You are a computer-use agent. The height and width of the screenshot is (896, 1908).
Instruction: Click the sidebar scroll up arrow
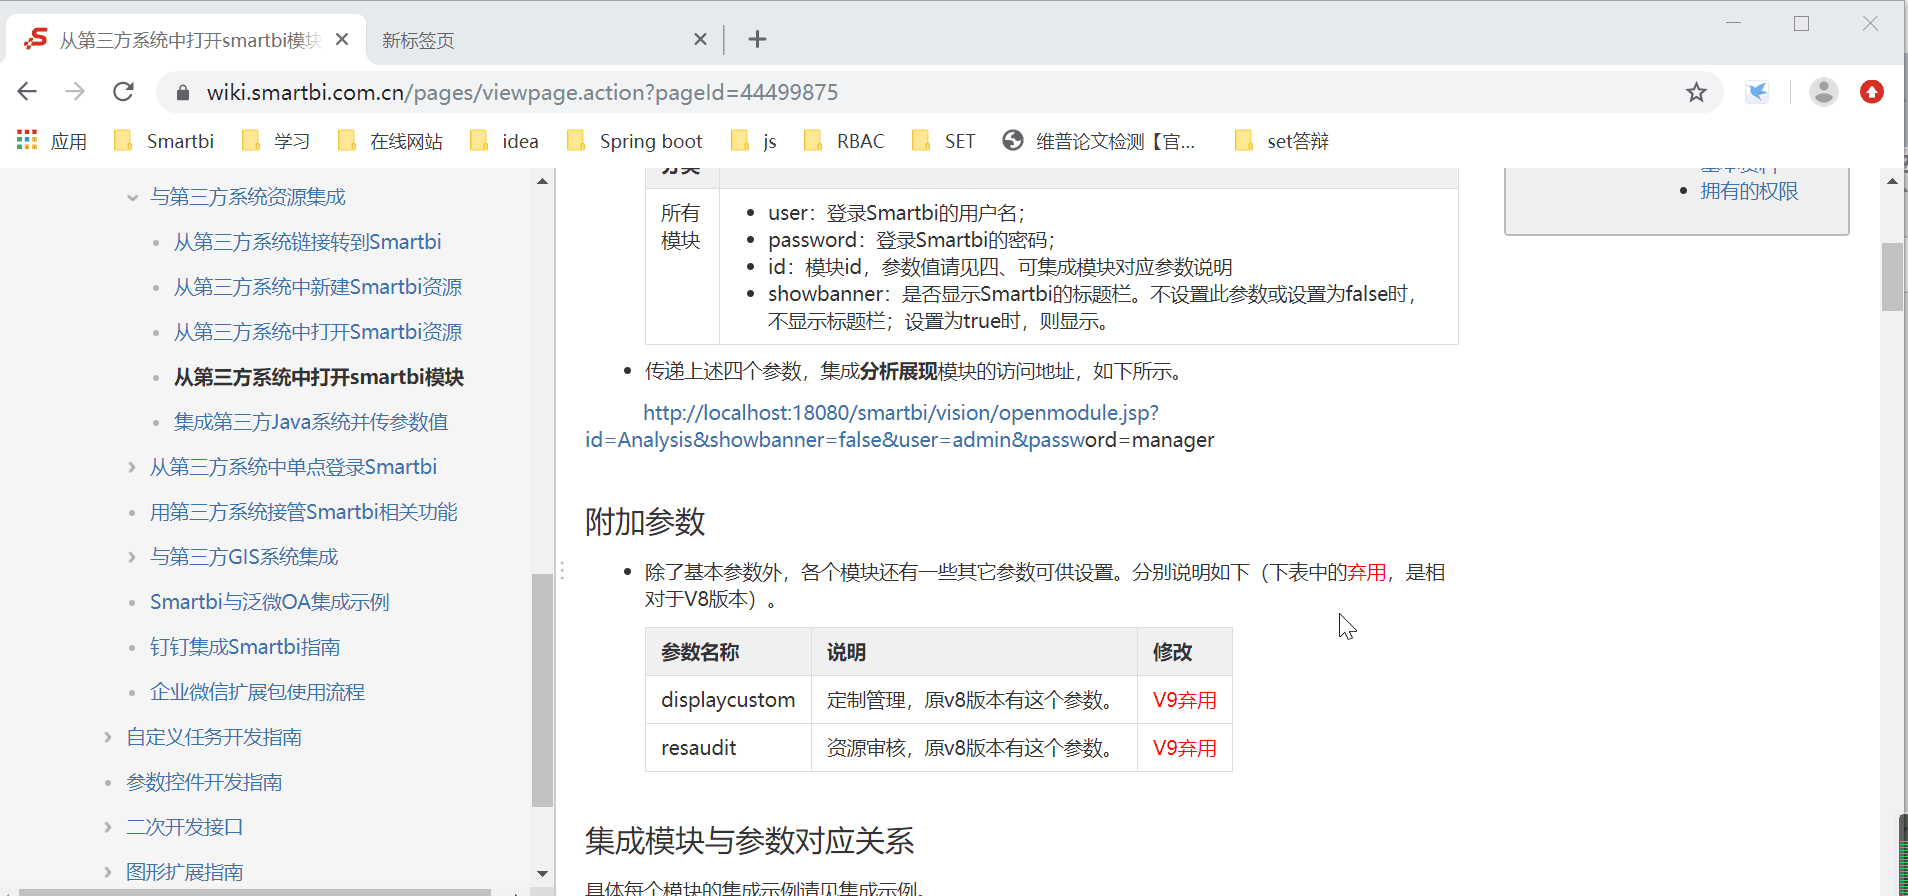pyautogui.click(x=542, y=181)
